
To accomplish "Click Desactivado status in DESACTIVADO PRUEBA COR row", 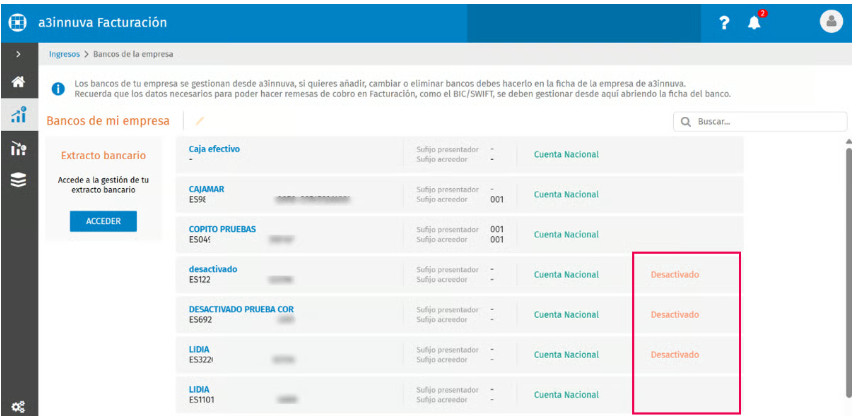I will coord(675,314).
